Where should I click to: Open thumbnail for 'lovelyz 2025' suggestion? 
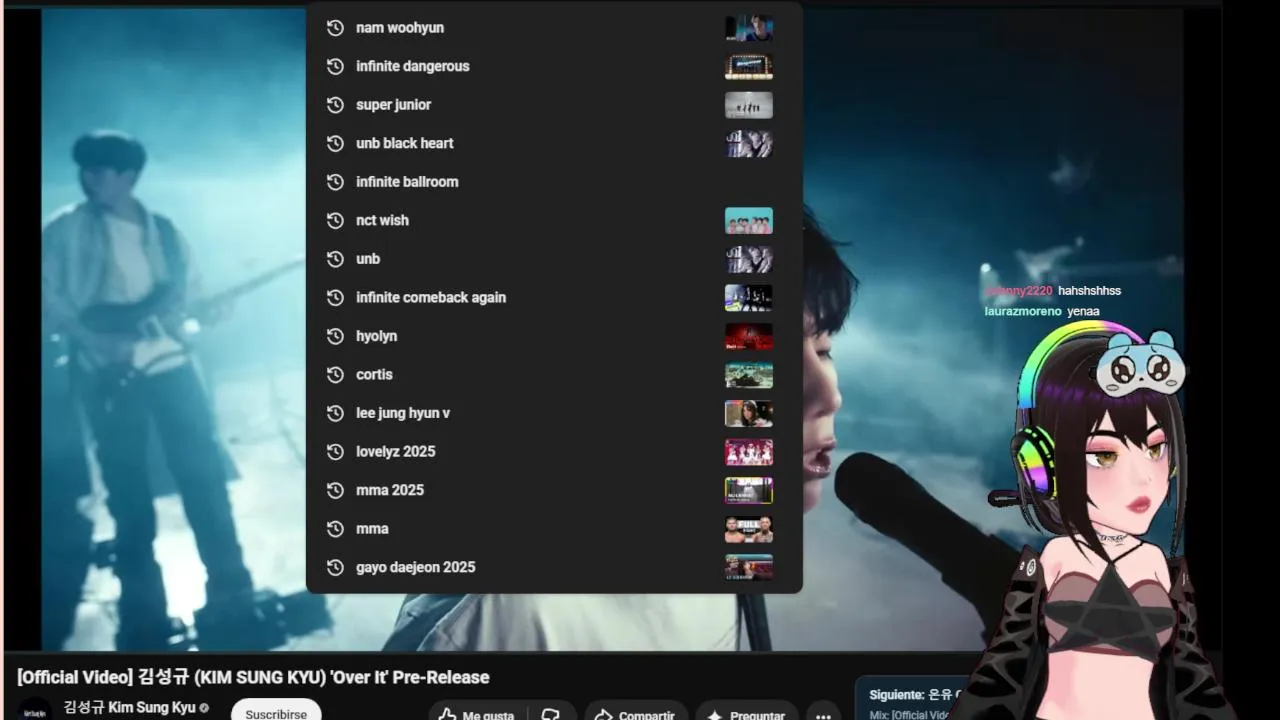coord(749,452)
